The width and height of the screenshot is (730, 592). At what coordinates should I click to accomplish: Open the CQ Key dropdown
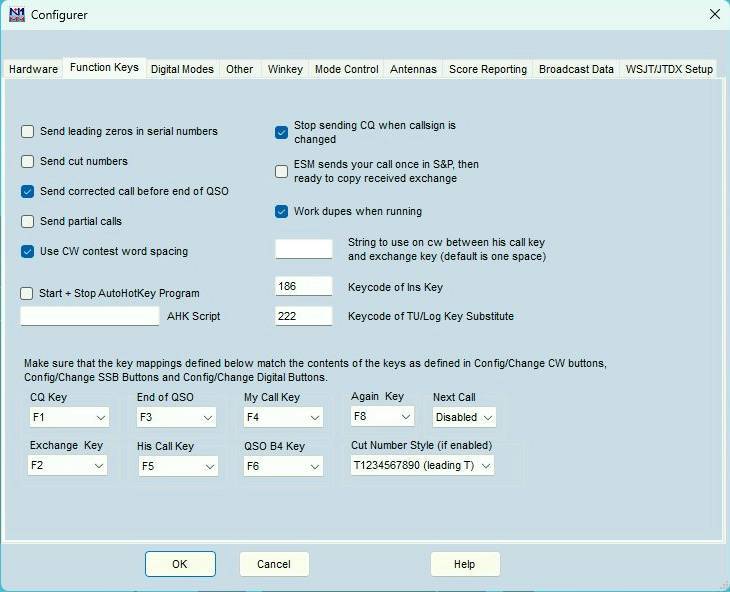click(69, 417)
